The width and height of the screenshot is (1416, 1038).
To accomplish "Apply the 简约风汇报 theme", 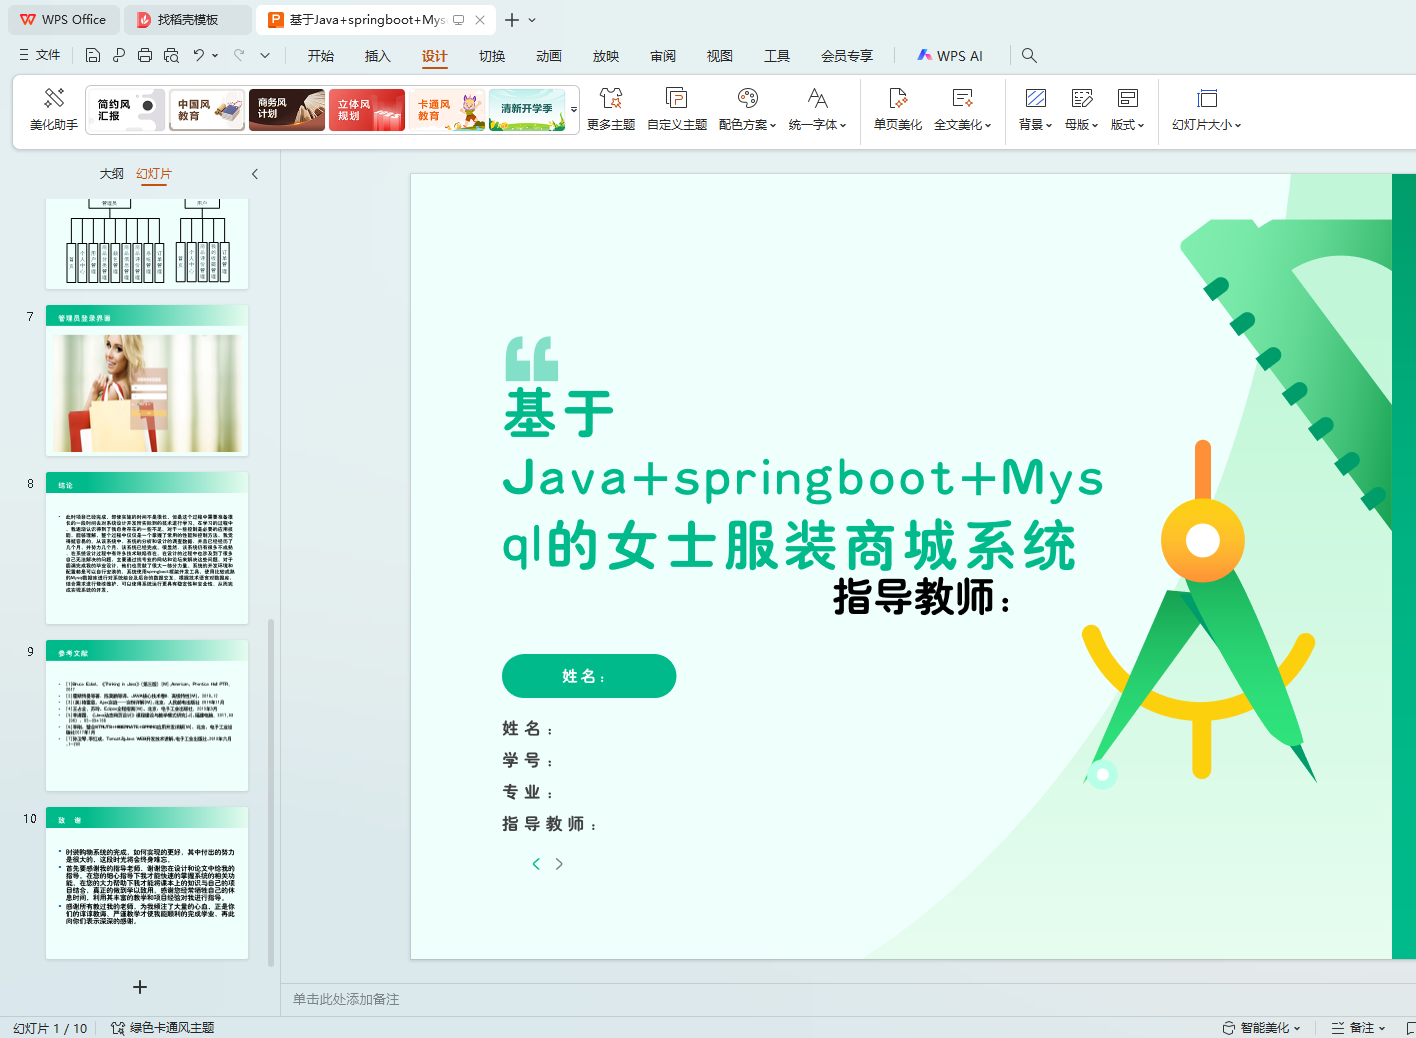I will tap(126, 109).
